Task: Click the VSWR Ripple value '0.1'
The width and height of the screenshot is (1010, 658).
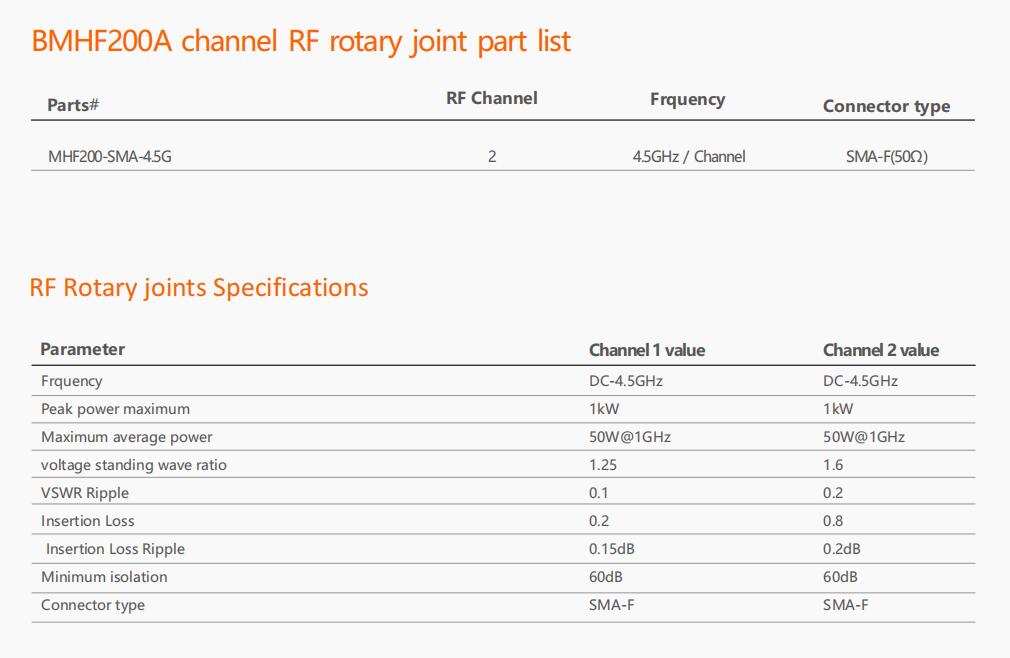Action: [x=598, y=493]
